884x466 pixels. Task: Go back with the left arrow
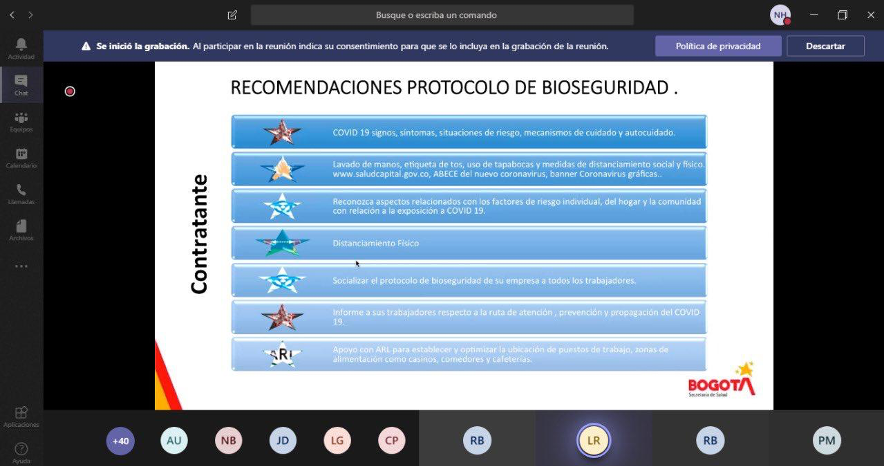coord(12,15)
